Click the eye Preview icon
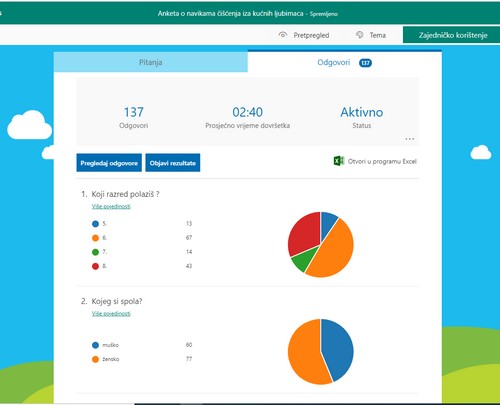Screen dimensions: 500x405 (x=283, y=35)
